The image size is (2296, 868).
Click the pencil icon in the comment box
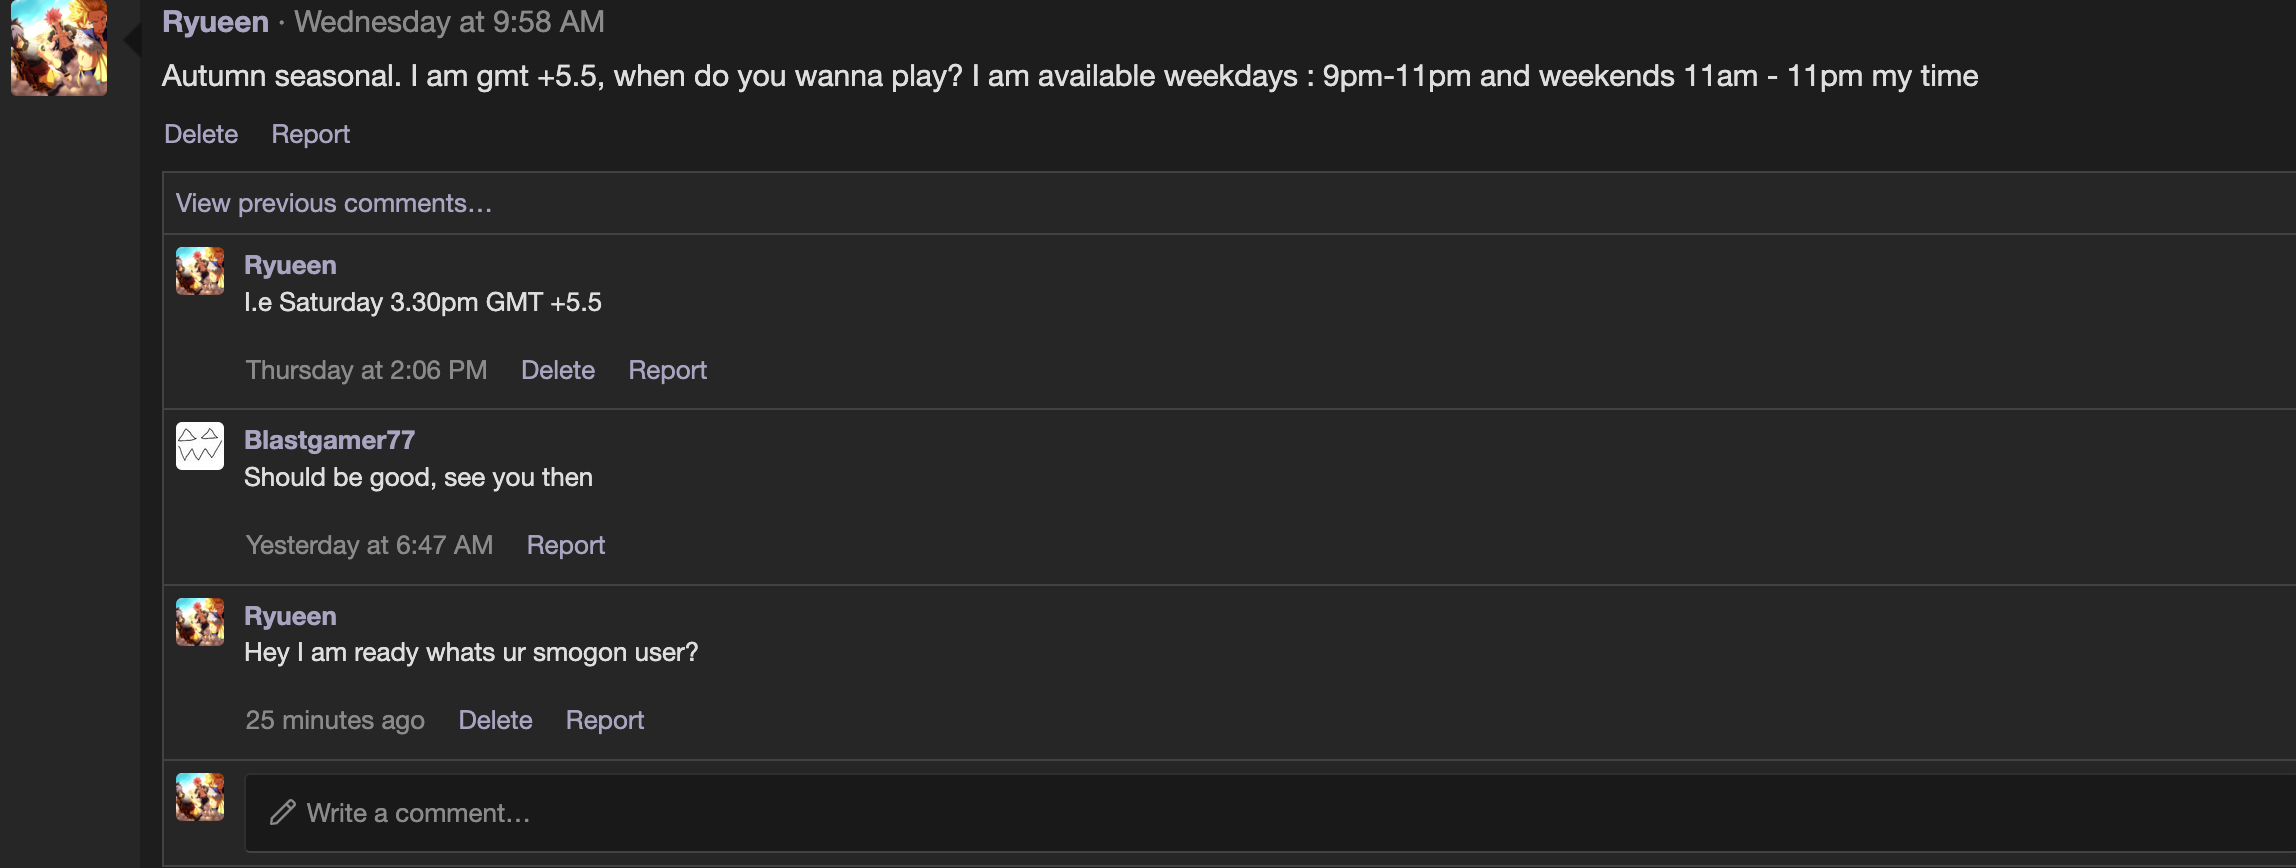(x=283, y=812)
